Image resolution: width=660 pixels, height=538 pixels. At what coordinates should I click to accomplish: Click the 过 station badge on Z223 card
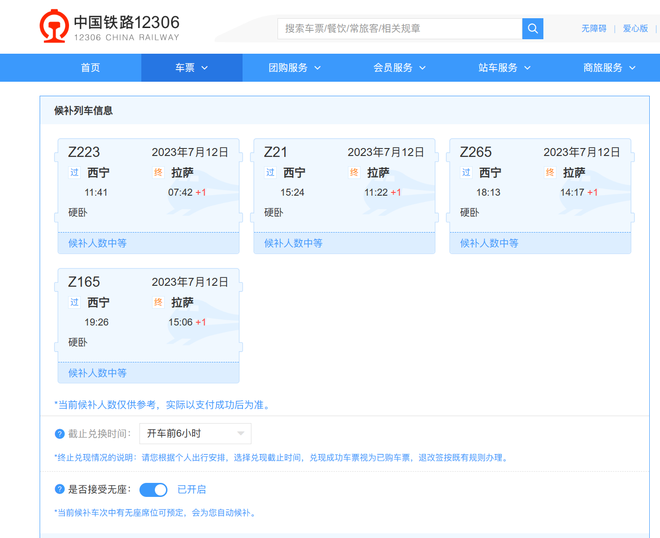74,173
